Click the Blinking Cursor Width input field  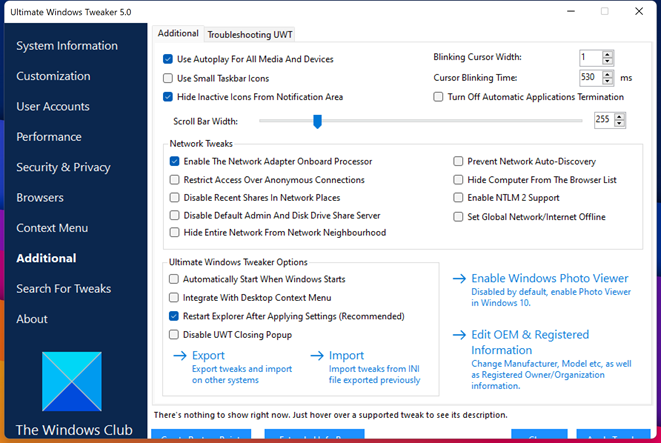(591, 58)
